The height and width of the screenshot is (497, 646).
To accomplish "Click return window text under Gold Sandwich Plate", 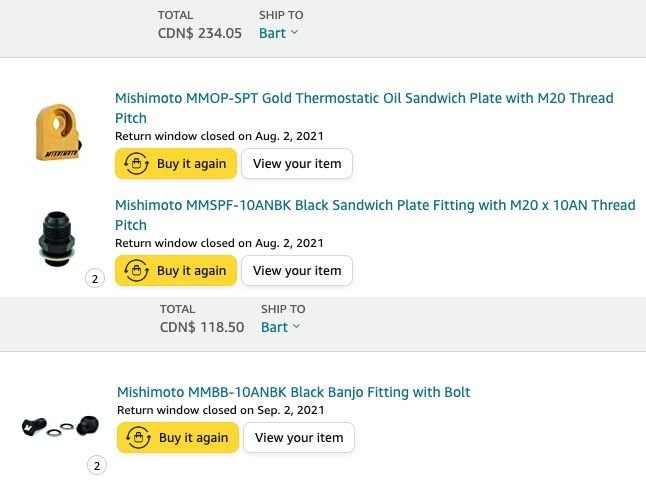I will pos(219,136).
